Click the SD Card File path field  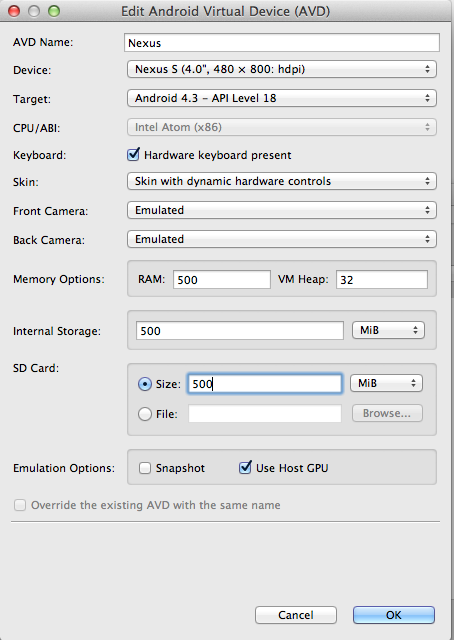tap(265, 413)
